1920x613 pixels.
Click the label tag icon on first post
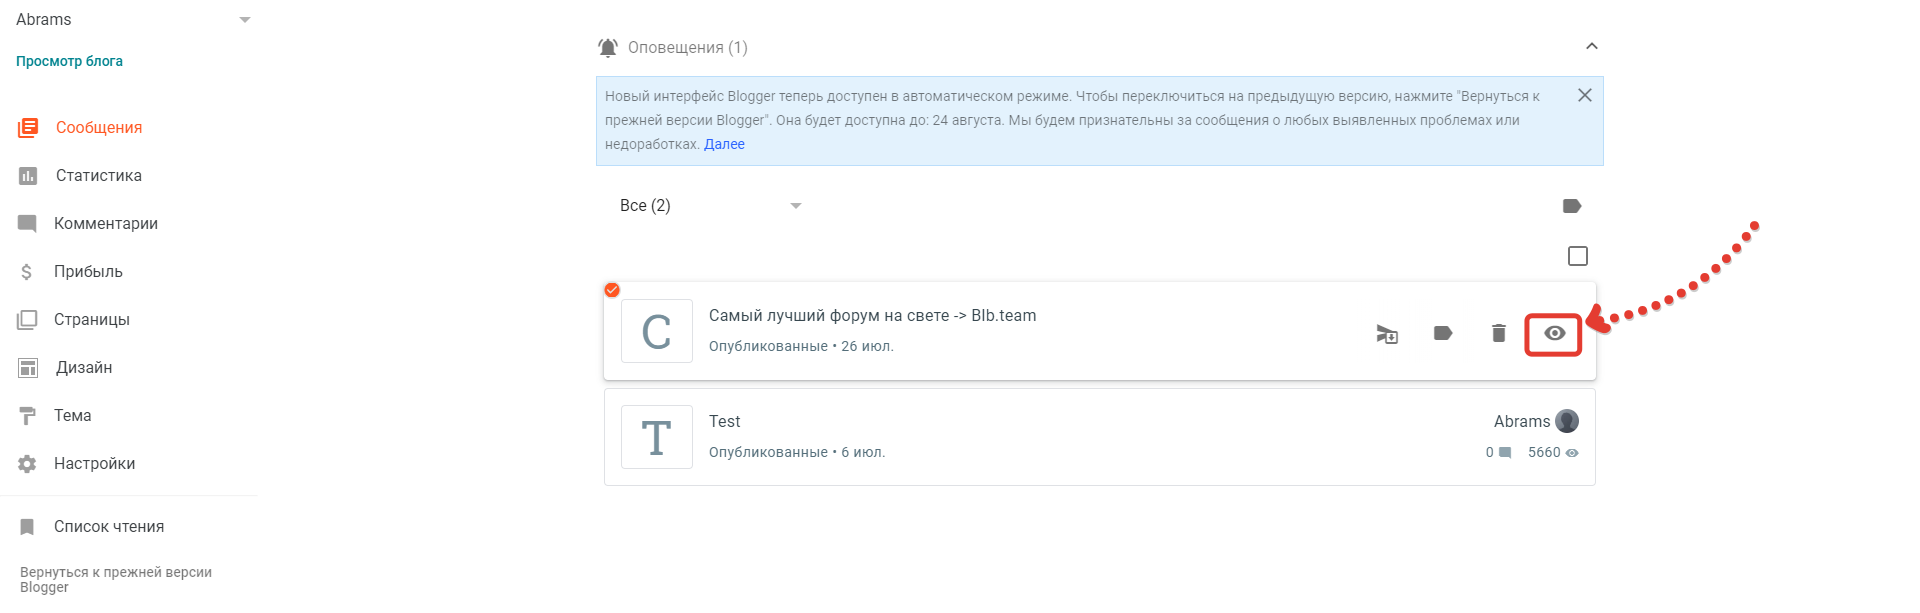pyautogui.click(x=1442, y=334)
